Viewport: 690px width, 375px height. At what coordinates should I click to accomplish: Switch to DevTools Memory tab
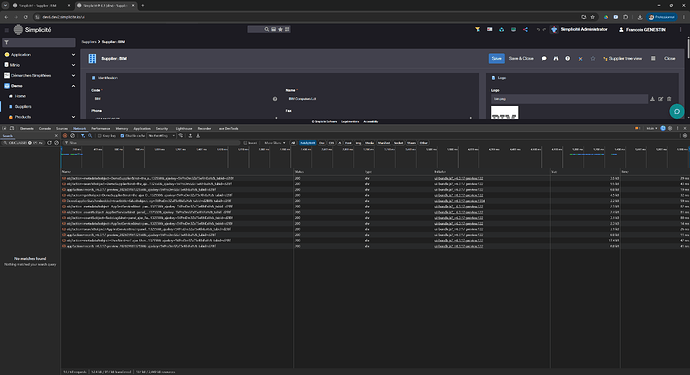tap(122, 129)
